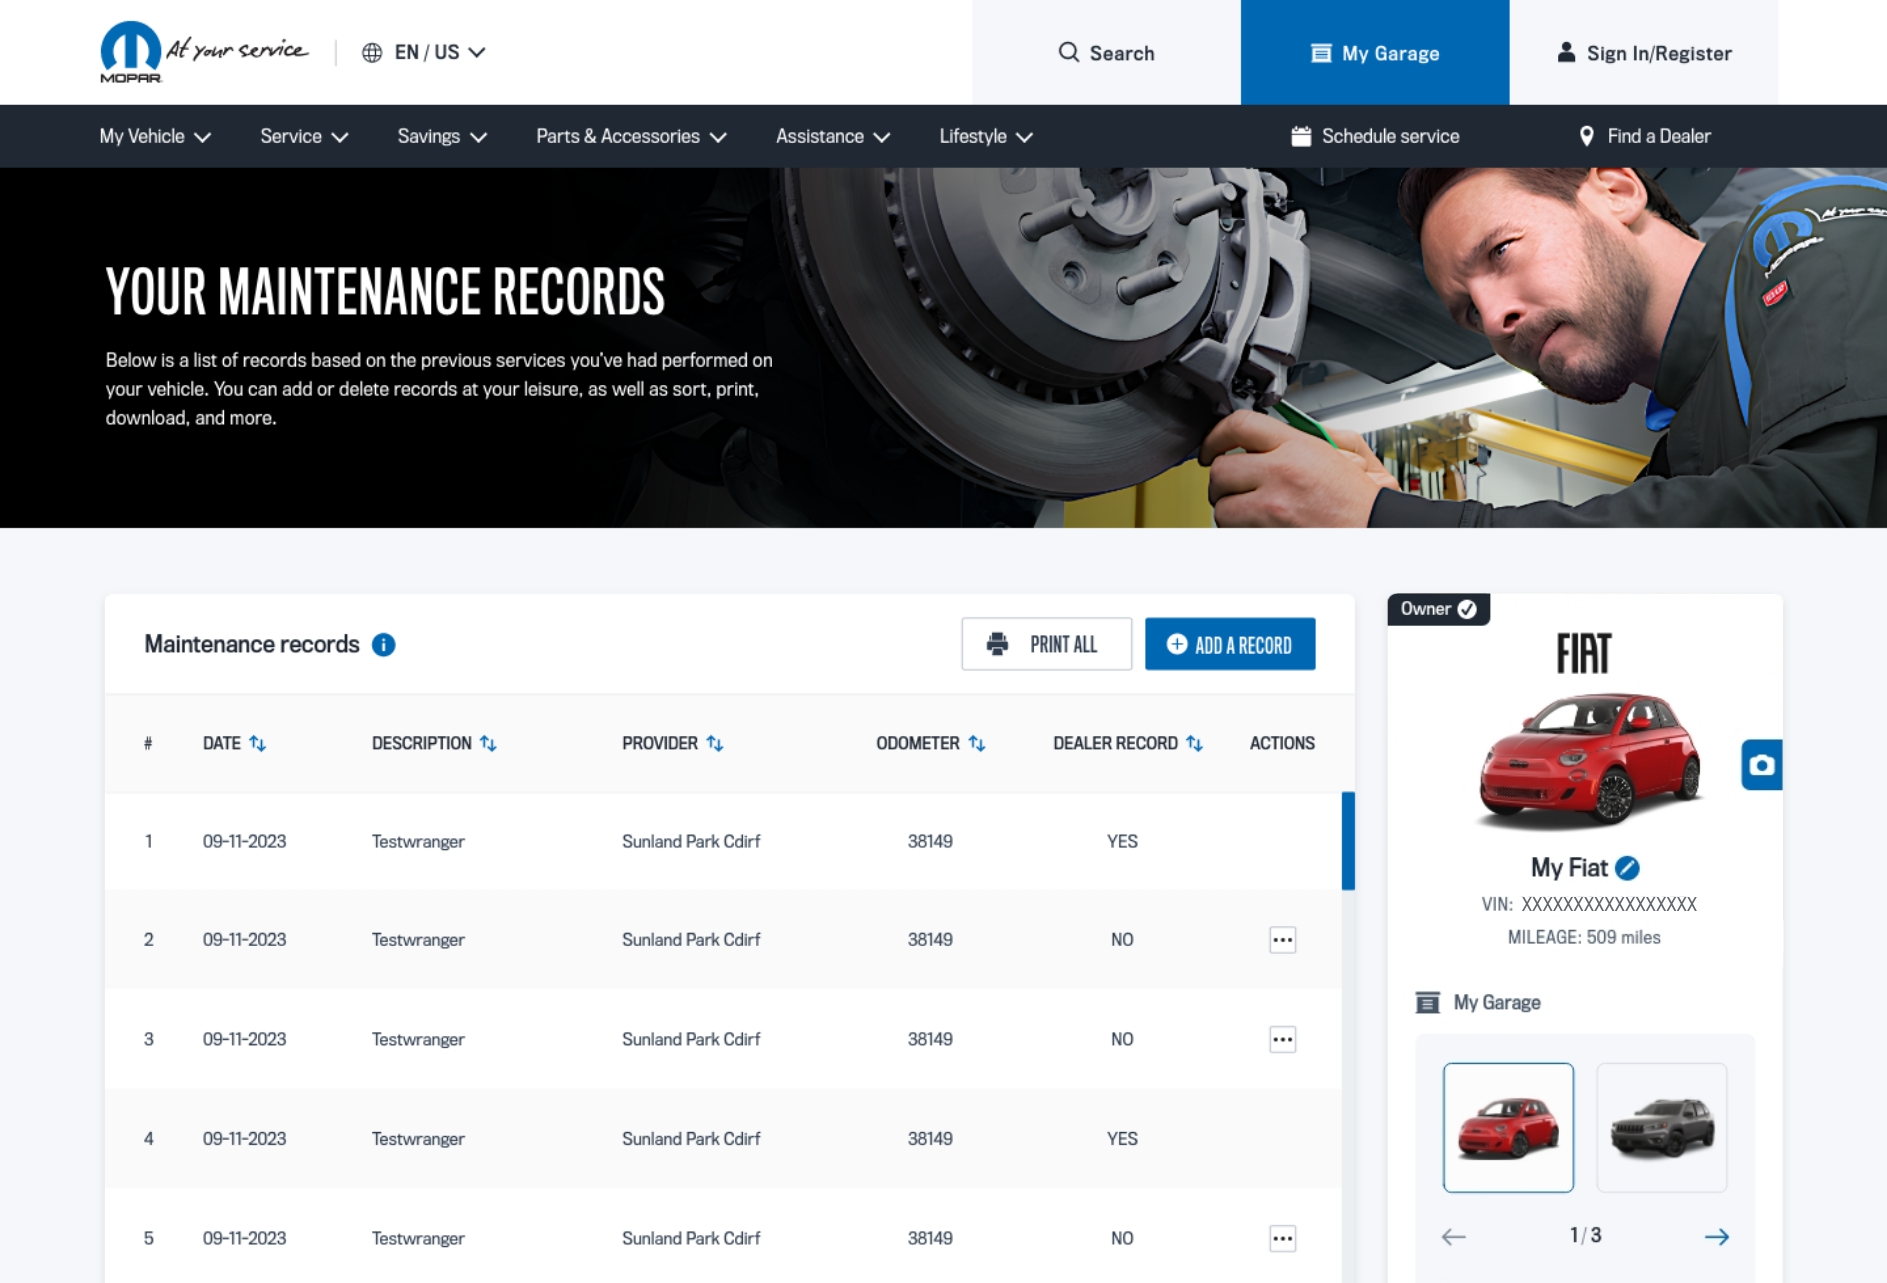
Task: Click the Schedule service calendar icon
Action: [1301, 135]
